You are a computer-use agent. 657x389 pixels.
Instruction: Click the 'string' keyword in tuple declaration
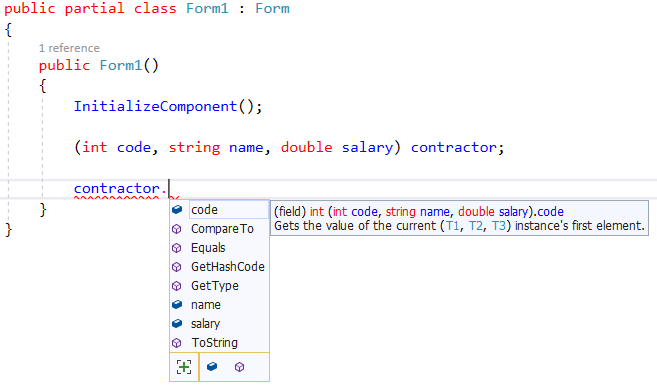pyautogui.click(x=194, y=148)
